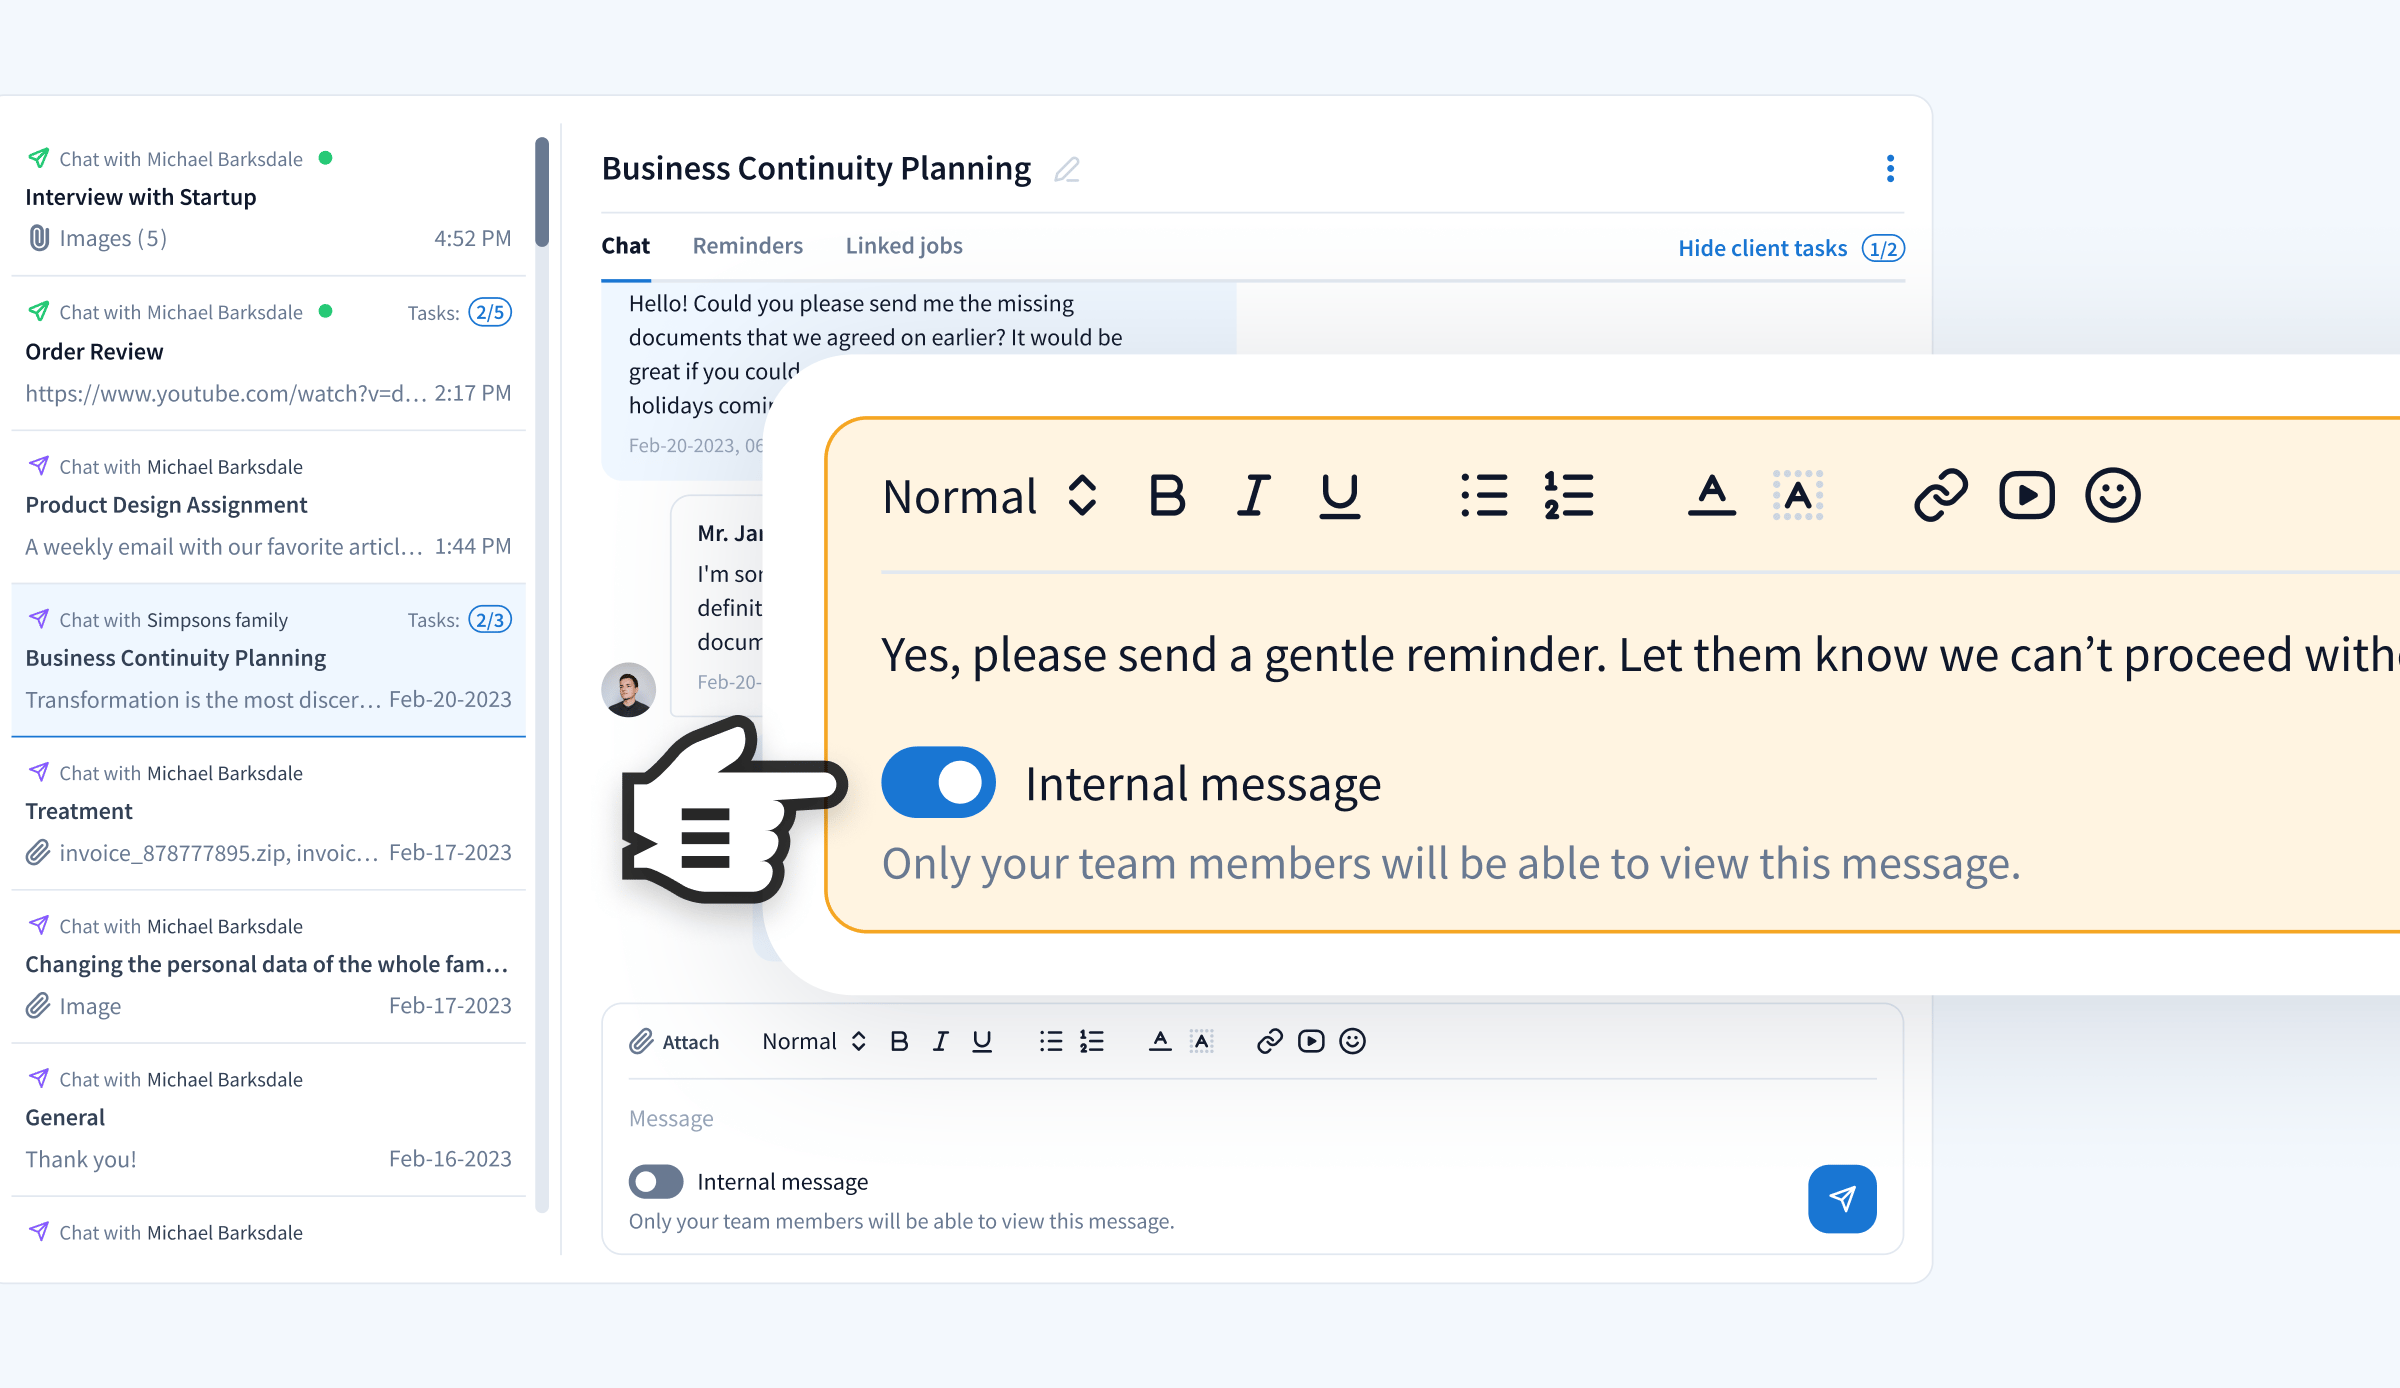
Task: Click the paperclip icon beside Image
Action: (38, 1005)
